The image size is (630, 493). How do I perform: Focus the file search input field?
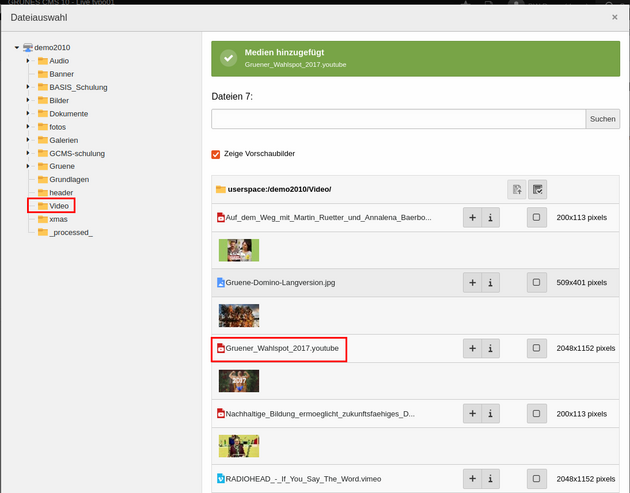coord(399,119)
